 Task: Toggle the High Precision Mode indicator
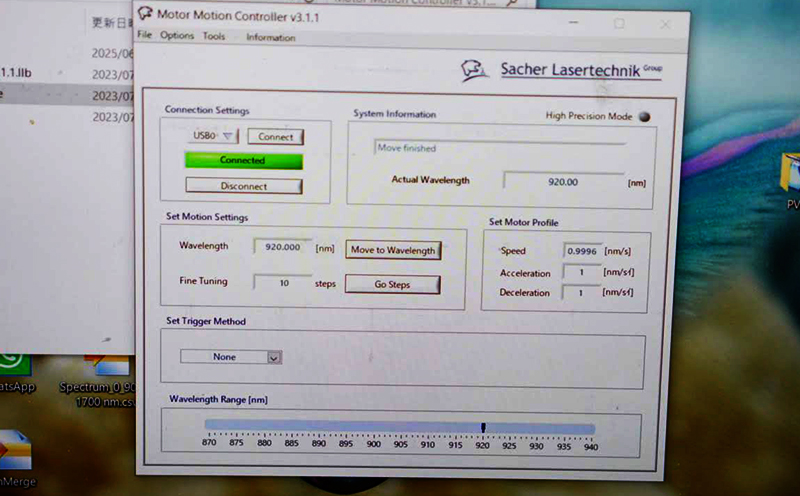click(x=644, y=116)
